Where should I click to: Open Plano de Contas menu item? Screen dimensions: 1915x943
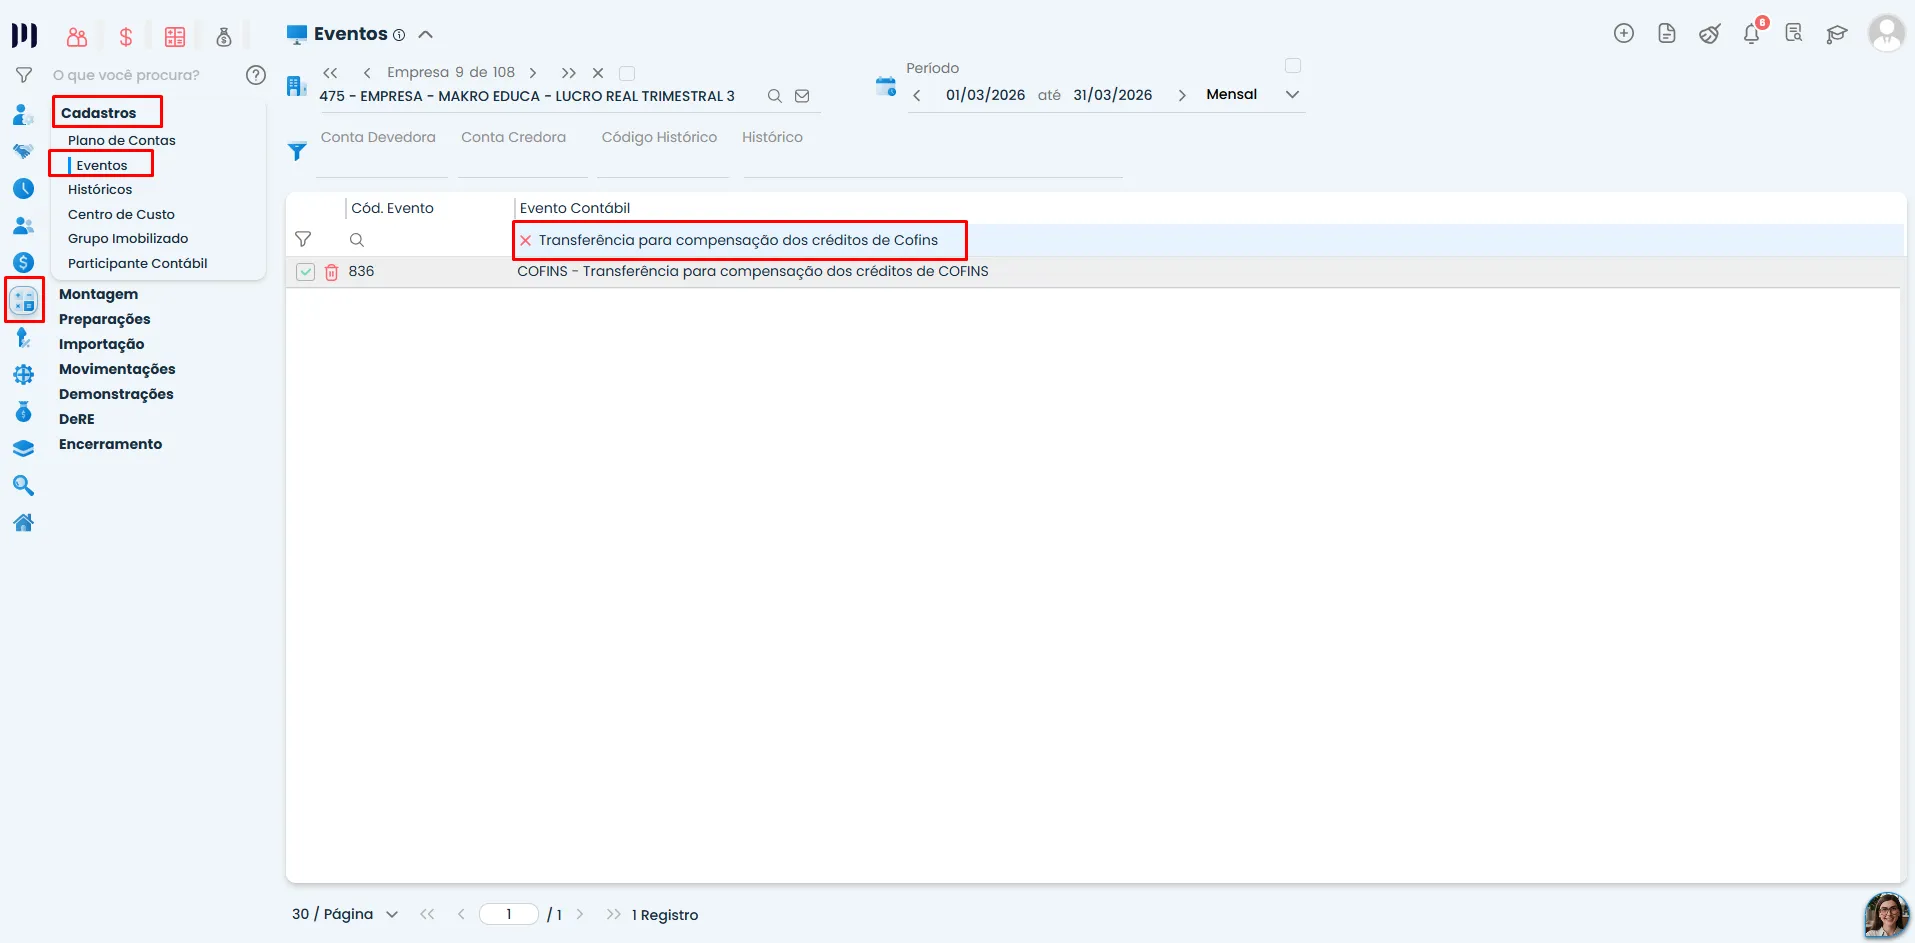click(122, 140)
